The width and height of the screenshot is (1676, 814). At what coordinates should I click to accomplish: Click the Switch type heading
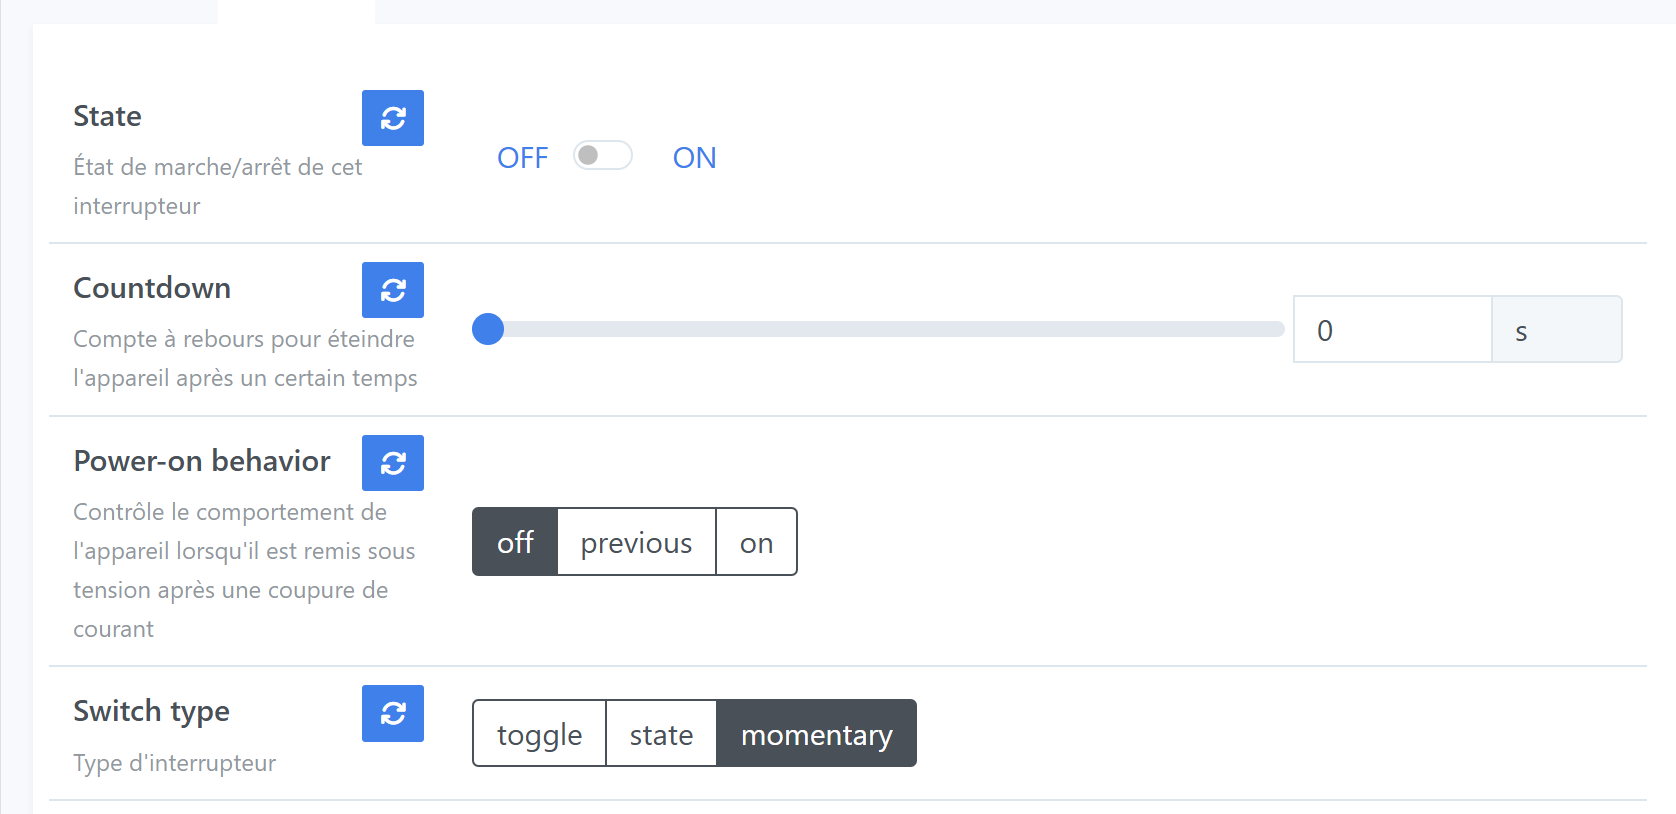(152, 711)
